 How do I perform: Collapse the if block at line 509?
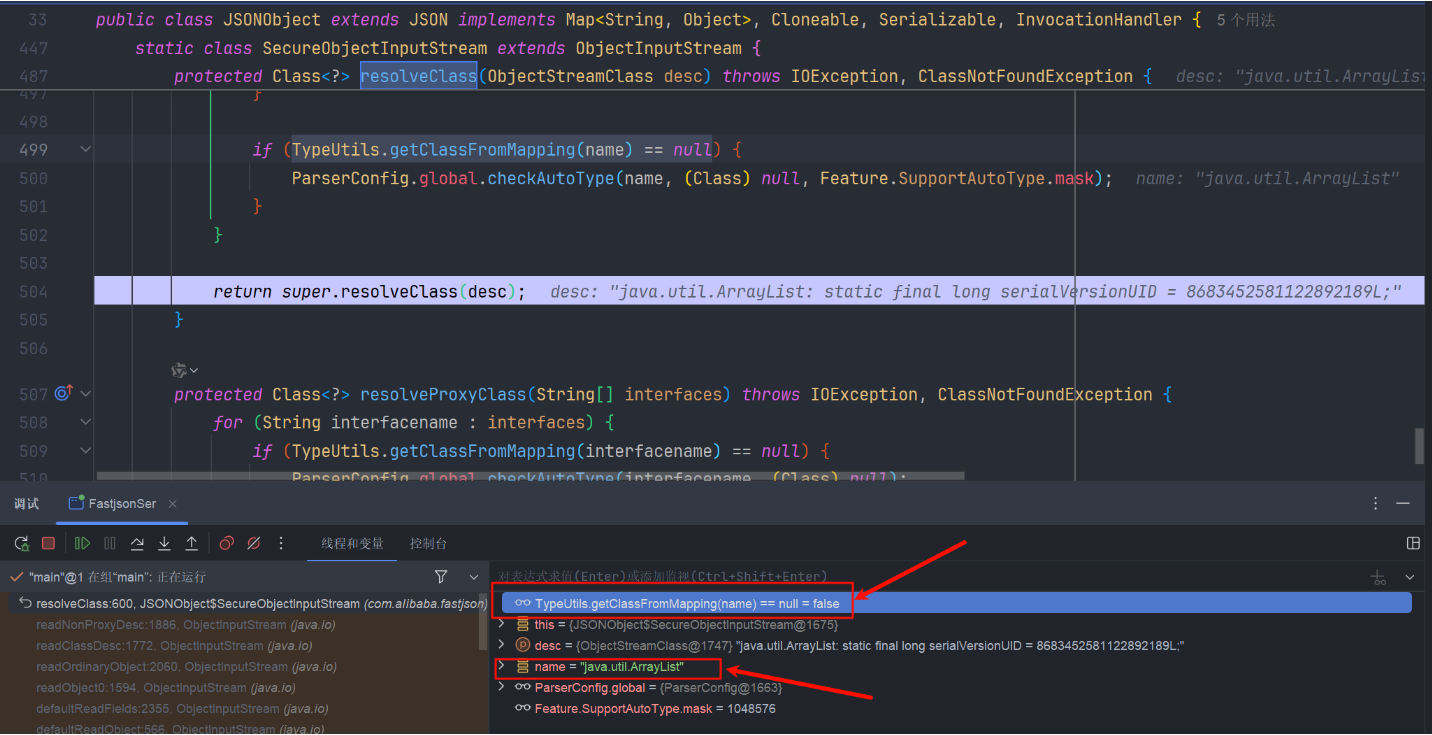coord(85,451)
